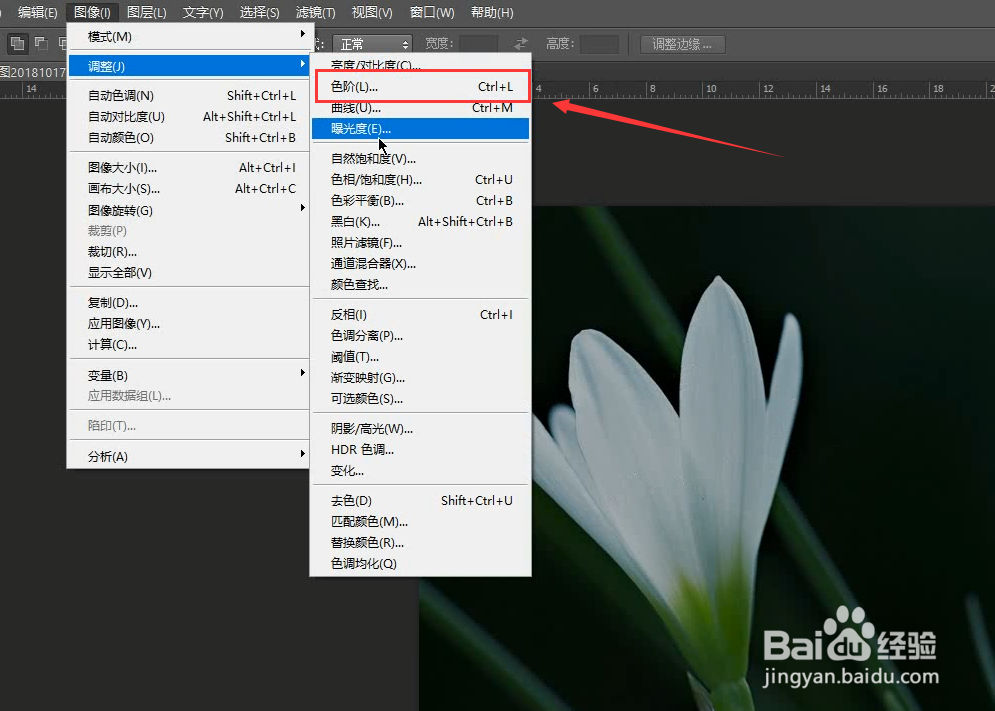Choose 反相(I) invert command
995x711 pixels.
[421, 314]
